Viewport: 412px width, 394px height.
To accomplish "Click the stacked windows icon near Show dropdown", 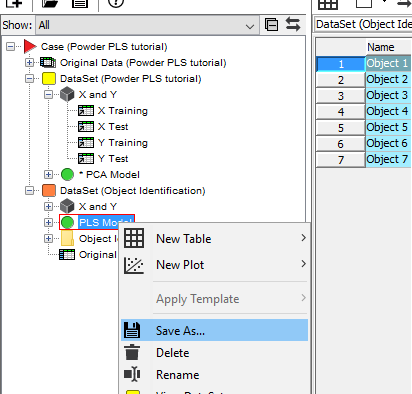I will coord(271,25).
